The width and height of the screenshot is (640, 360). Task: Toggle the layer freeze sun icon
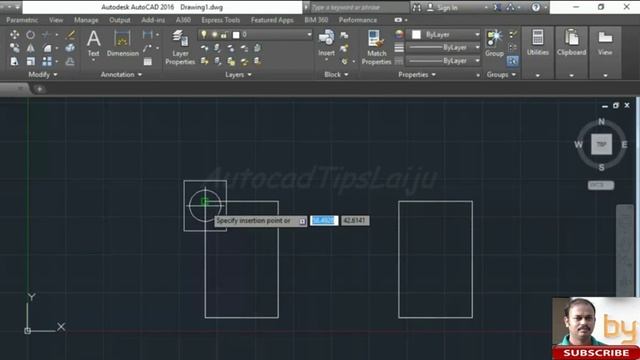click(x=214, y=35)
